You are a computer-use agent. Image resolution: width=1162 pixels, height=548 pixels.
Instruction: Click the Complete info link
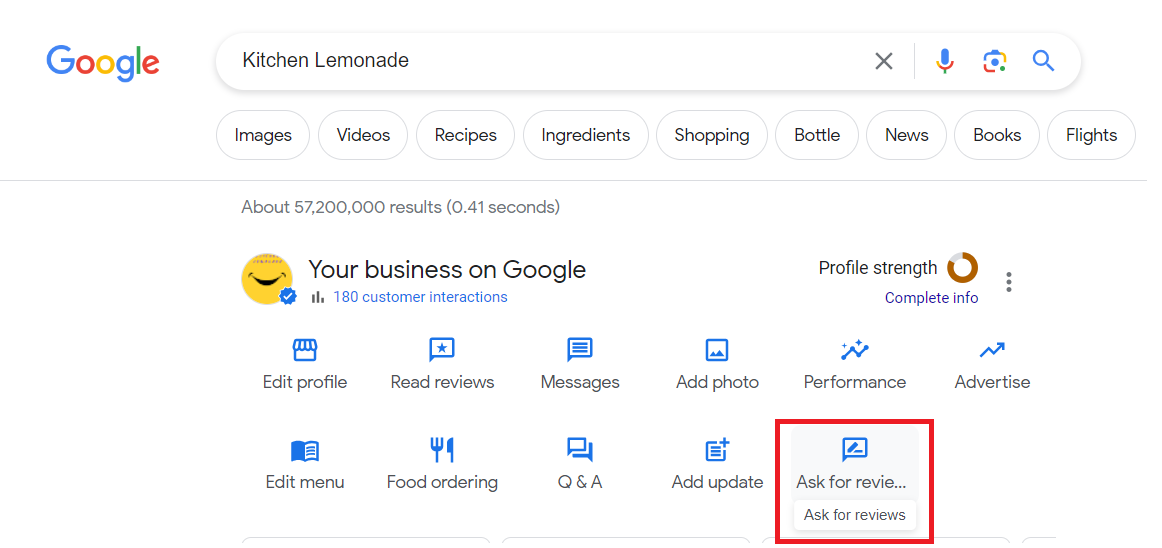click(x=931, y=298)
